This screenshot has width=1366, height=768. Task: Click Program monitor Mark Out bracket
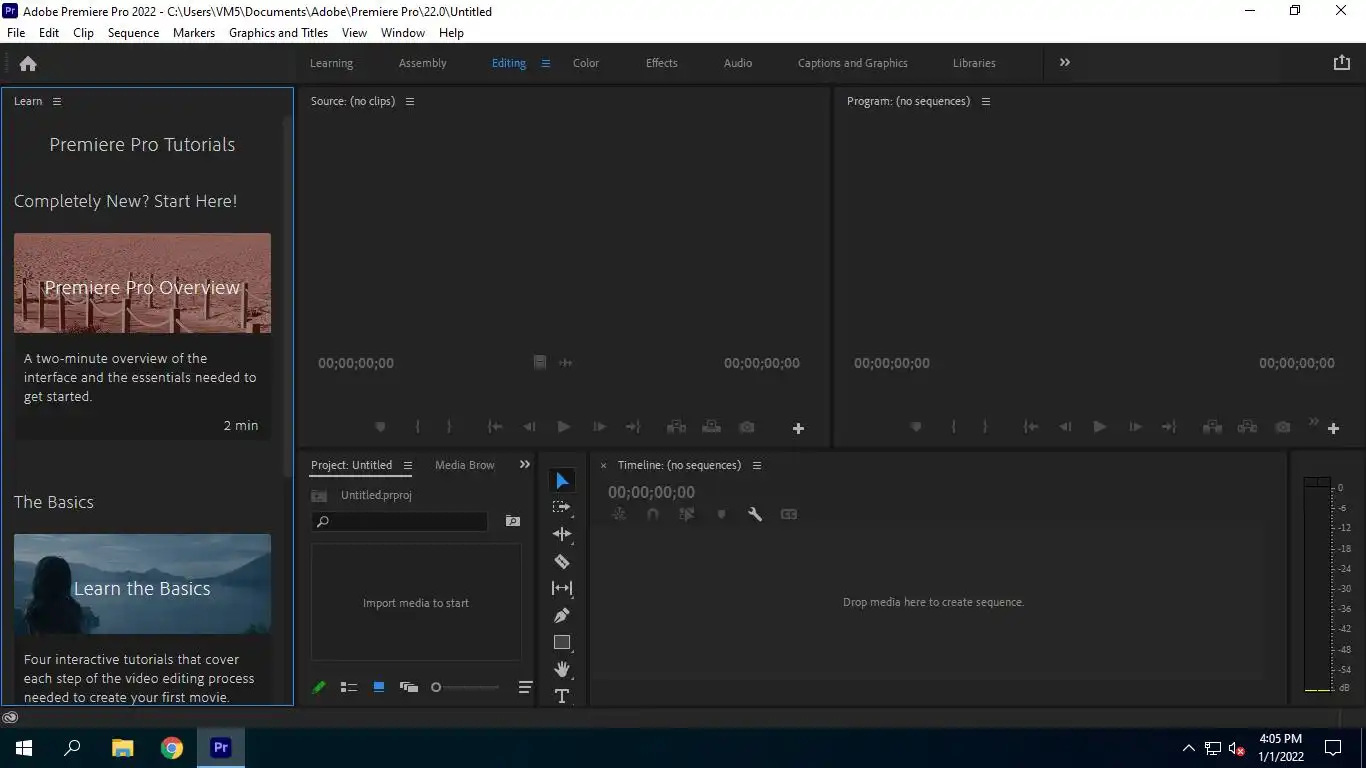985,427
